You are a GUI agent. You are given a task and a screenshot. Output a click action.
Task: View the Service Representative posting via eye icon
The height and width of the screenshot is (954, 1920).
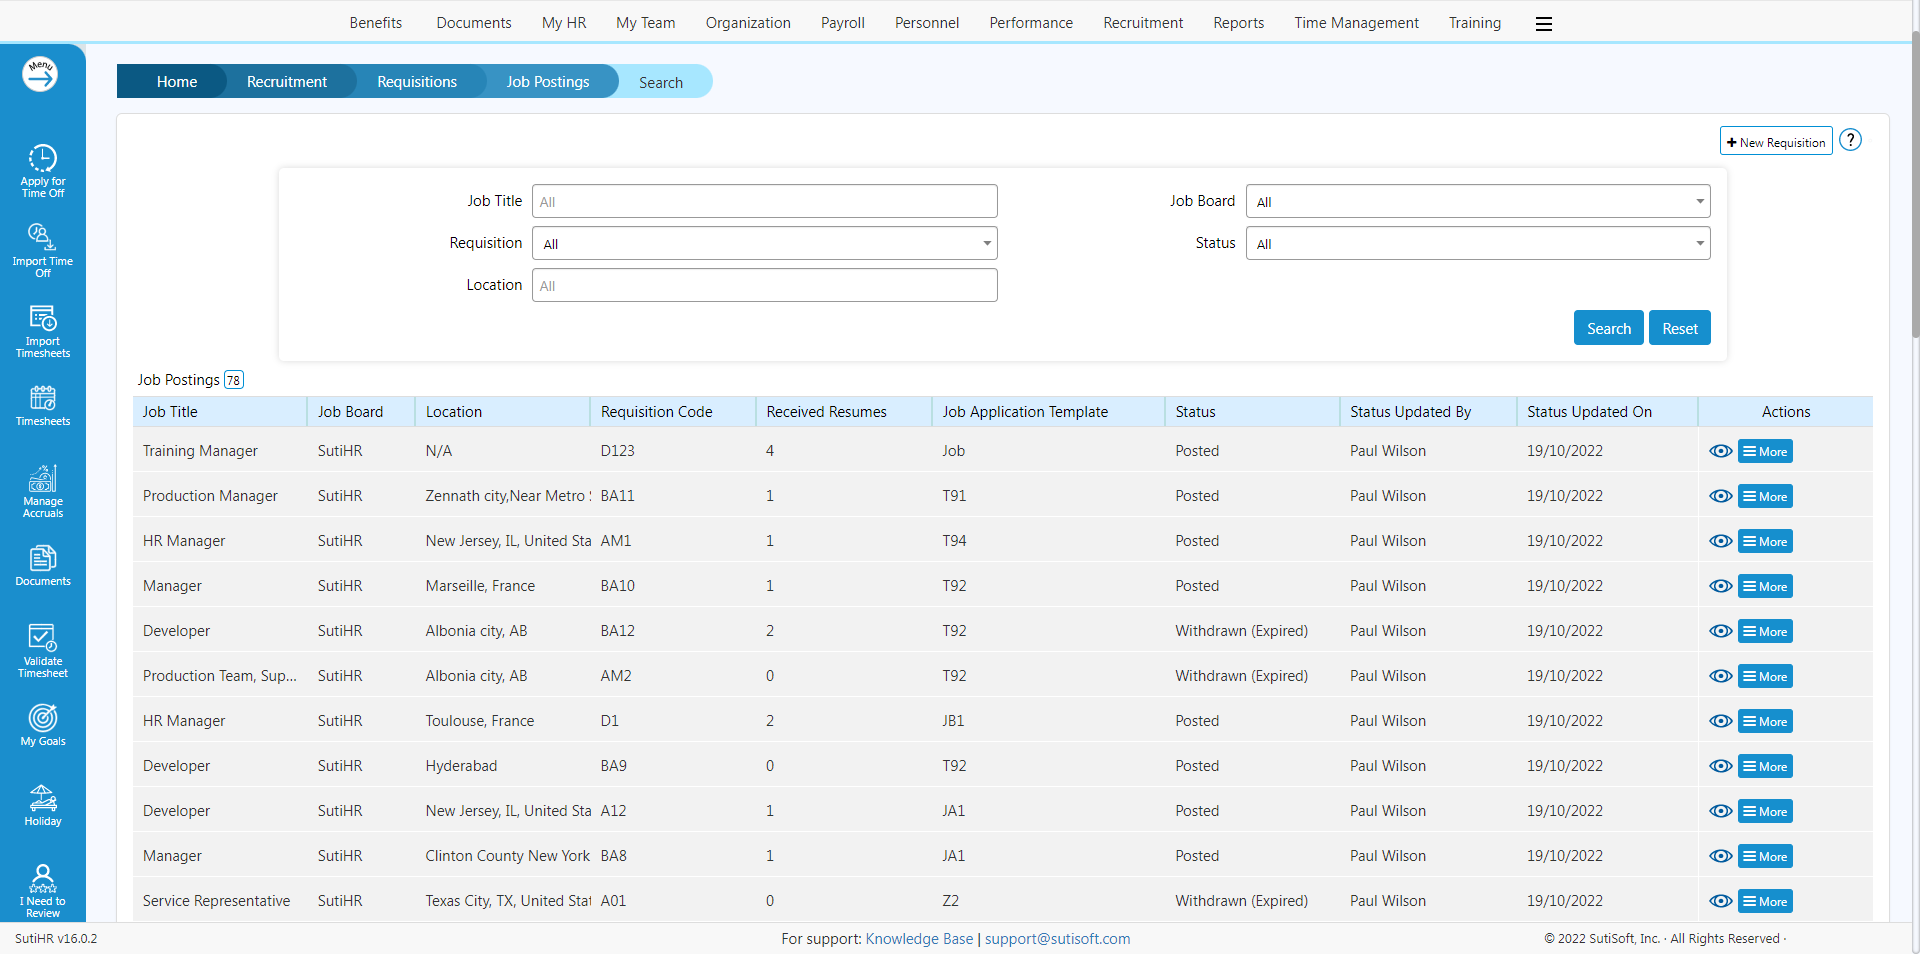[x=1720, y=901]
